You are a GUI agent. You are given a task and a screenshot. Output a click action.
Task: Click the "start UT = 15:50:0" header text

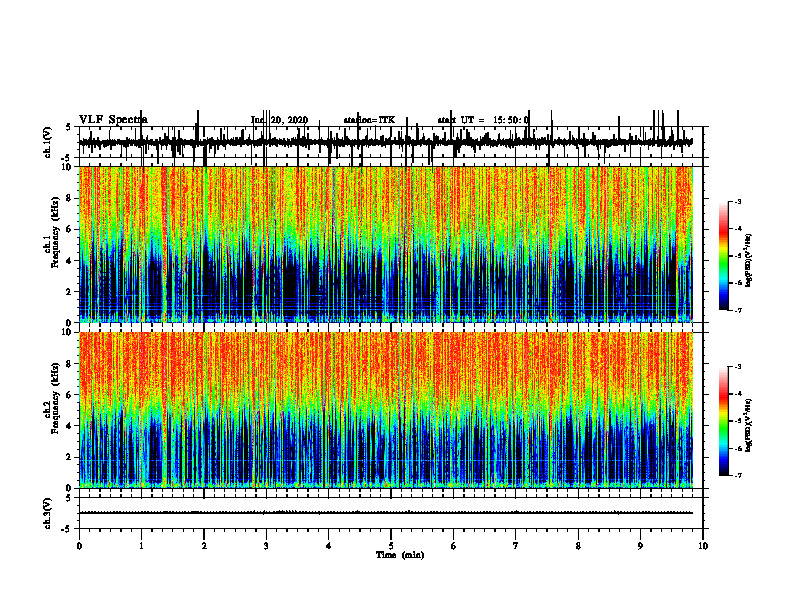[483, 120]
